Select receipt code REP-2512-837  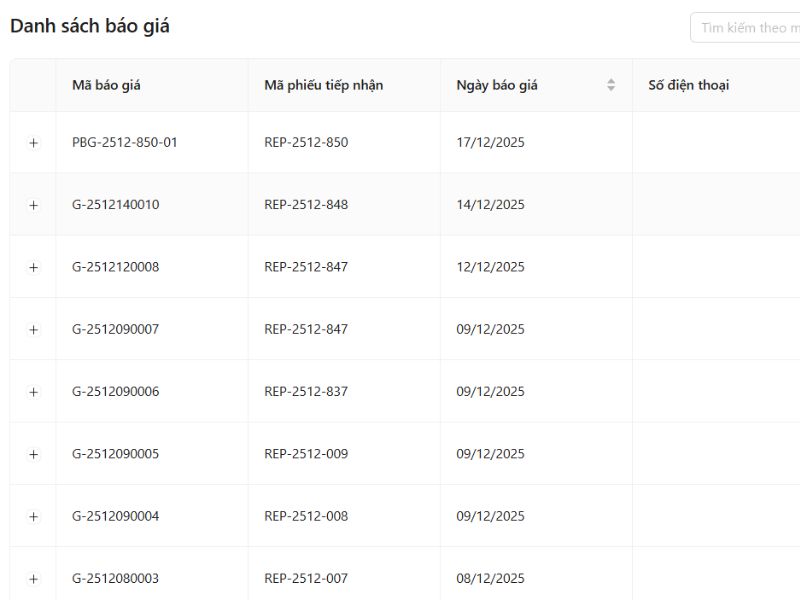tap(306, 392)
